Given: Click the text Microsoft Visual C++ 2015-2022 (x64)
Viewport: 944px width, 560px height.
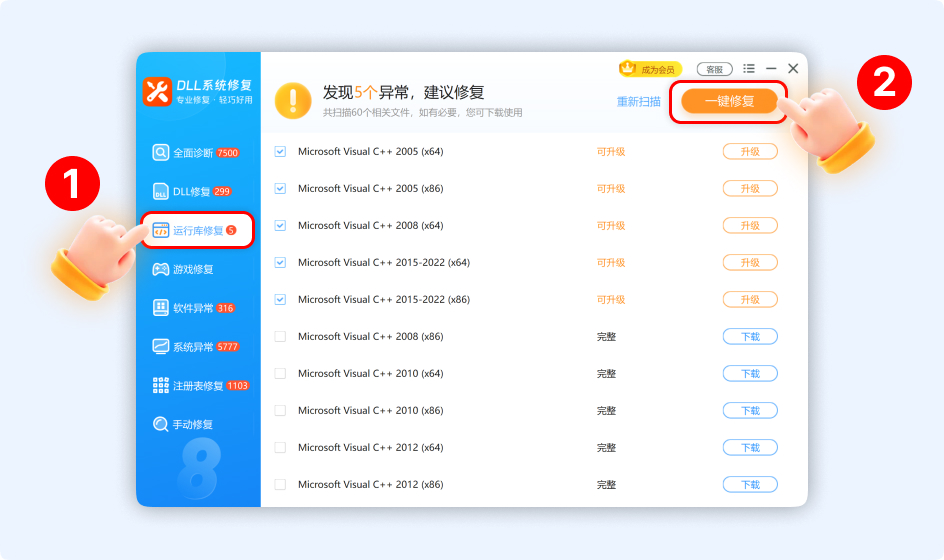Looking at the screenshot, I should 384,263.
